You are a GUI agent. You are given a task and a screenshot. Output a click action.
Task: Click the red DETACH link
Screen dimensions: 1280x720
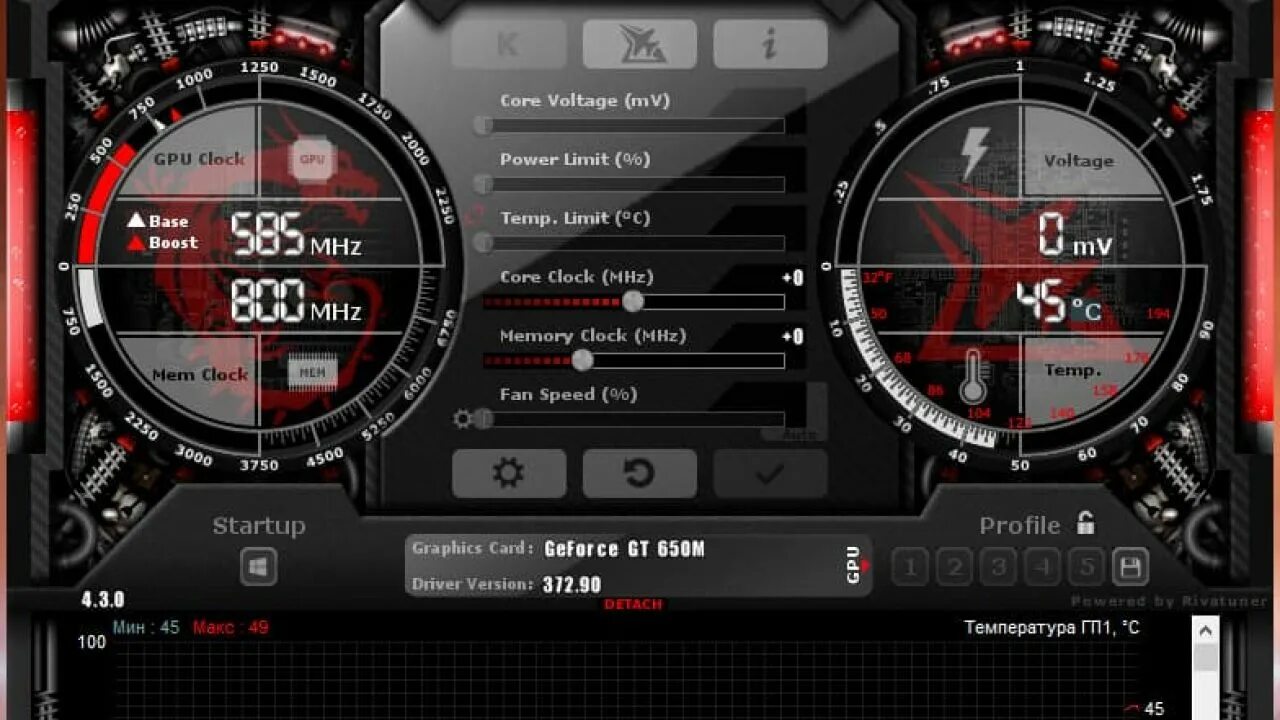pos(633,604)
